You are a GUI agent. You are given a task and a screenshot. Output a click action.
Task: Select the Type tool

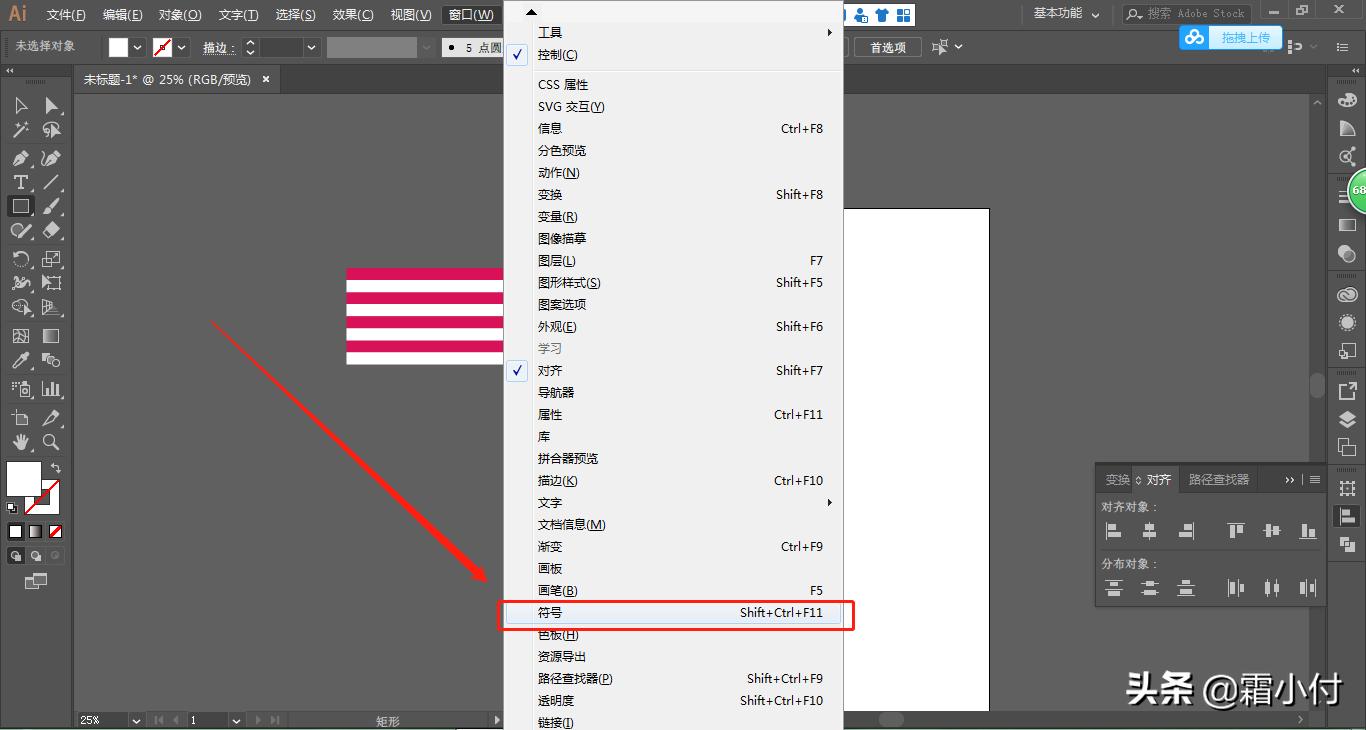click(22, 181)
